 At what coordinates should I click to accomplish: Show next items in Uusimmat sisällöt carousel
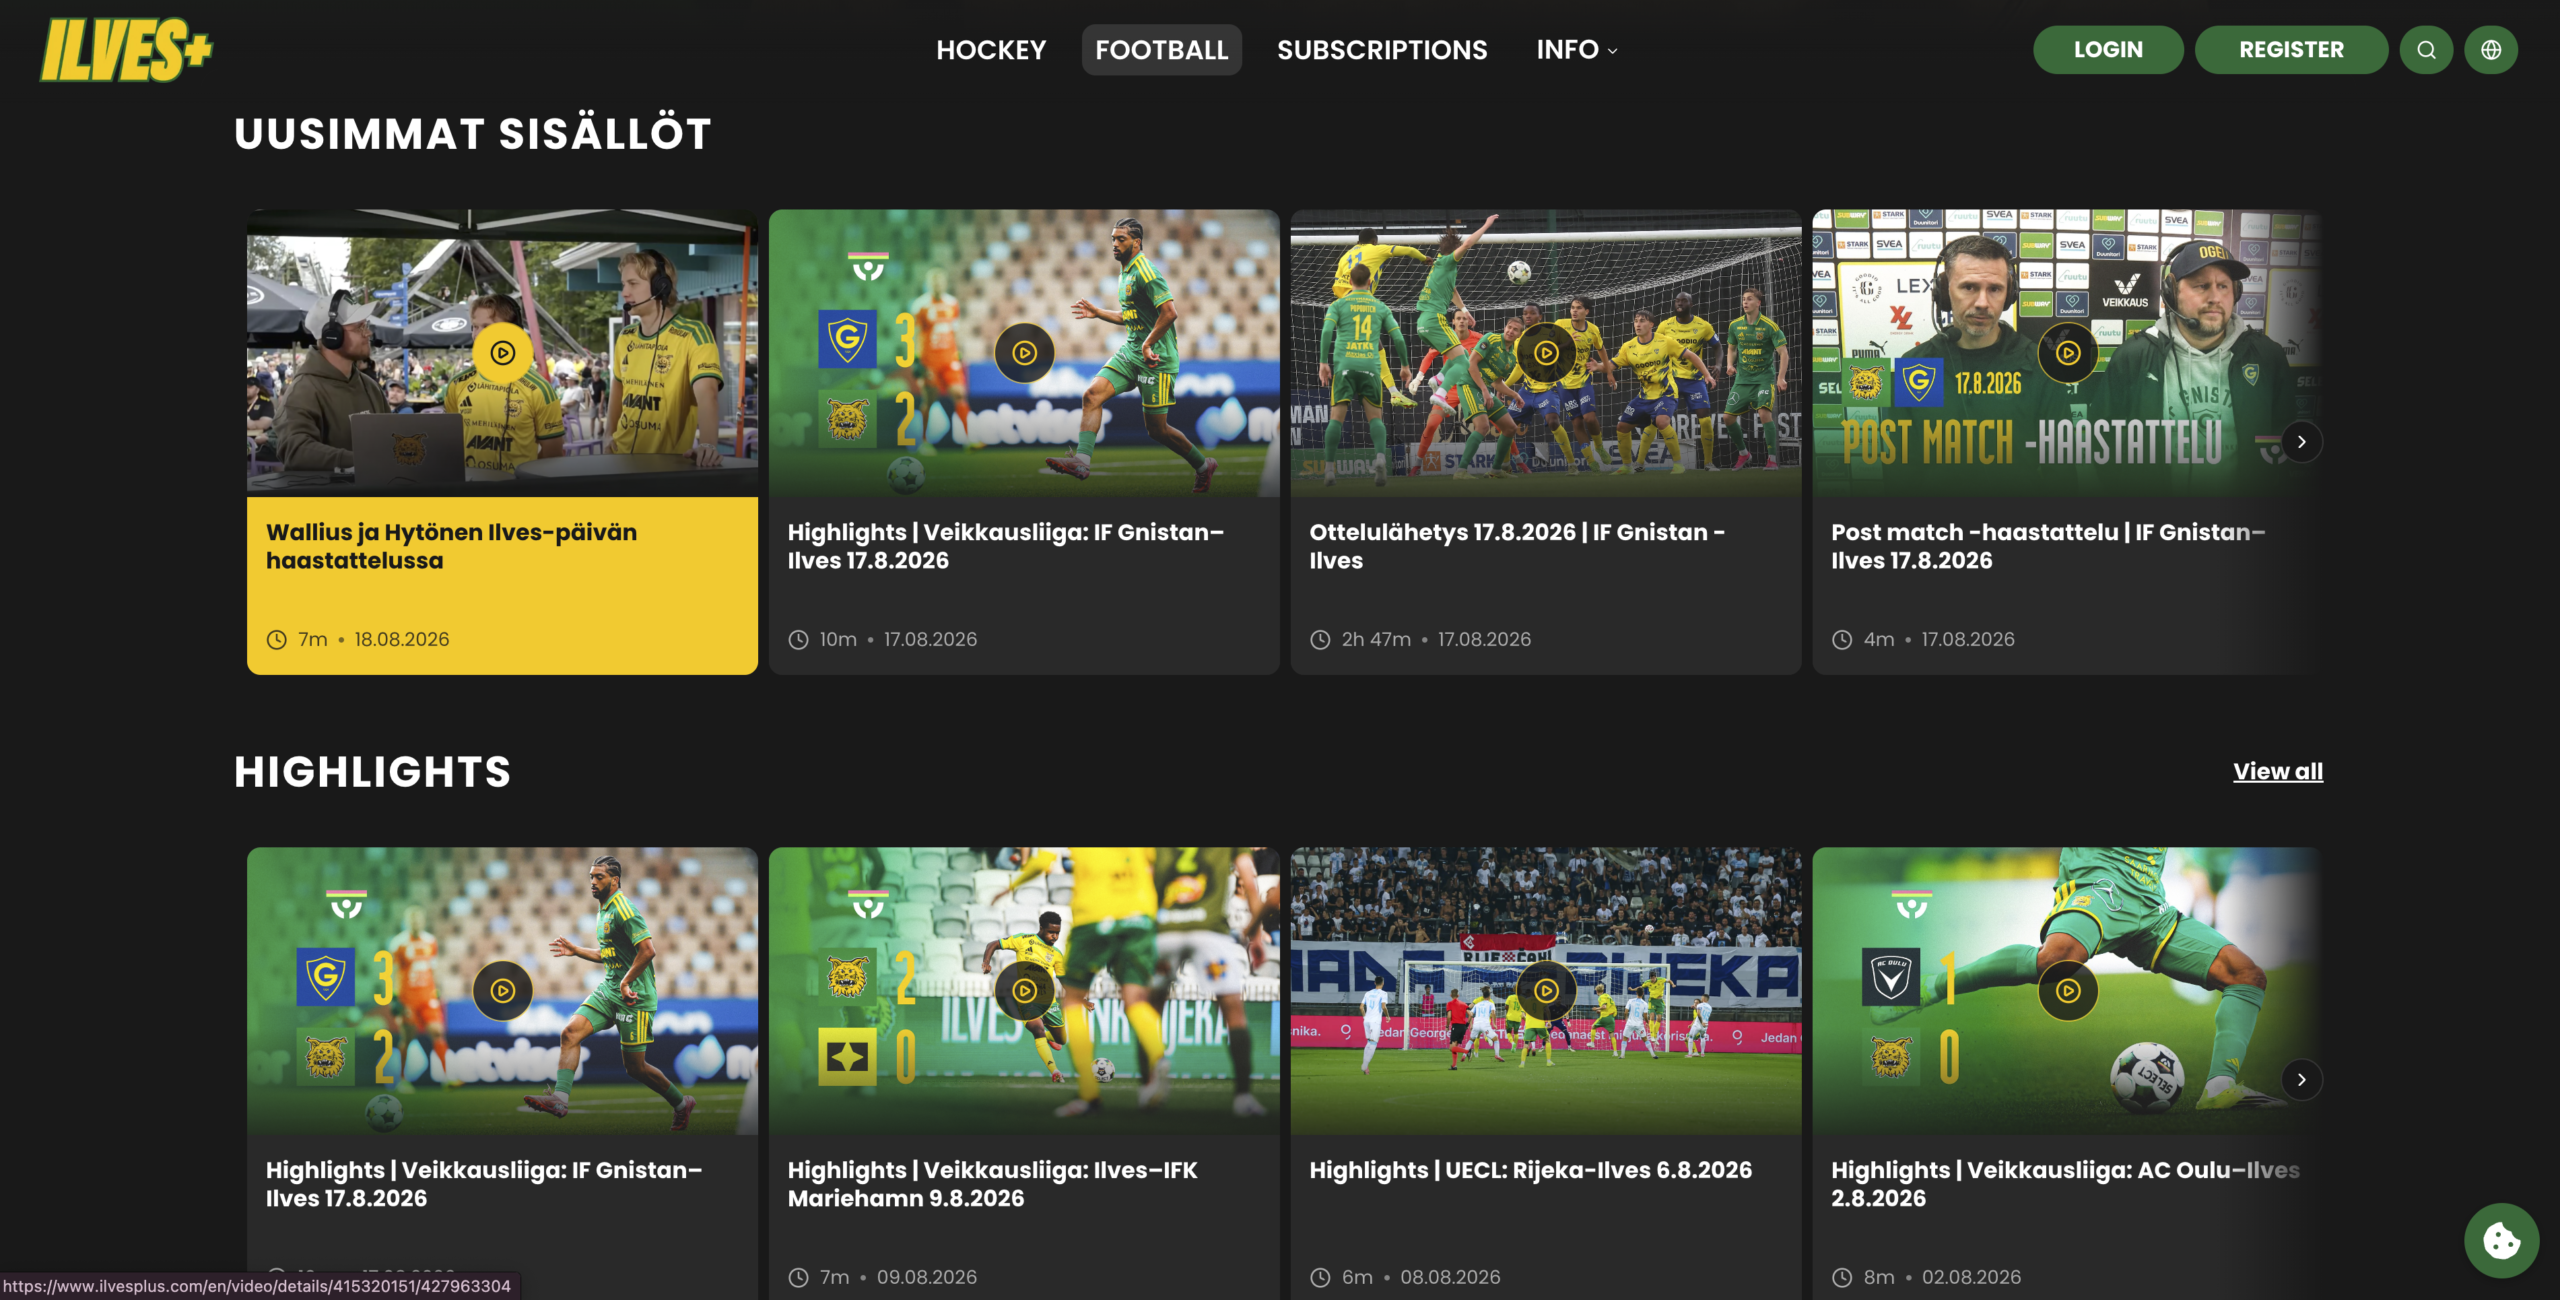point(2301,442)
